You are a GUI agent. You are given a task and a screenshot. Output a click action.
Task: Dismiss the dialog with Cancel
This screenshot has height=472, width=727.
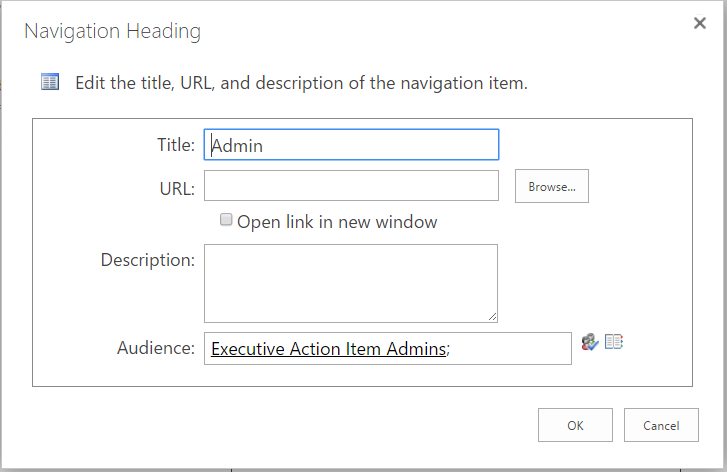tap(661, 425)
